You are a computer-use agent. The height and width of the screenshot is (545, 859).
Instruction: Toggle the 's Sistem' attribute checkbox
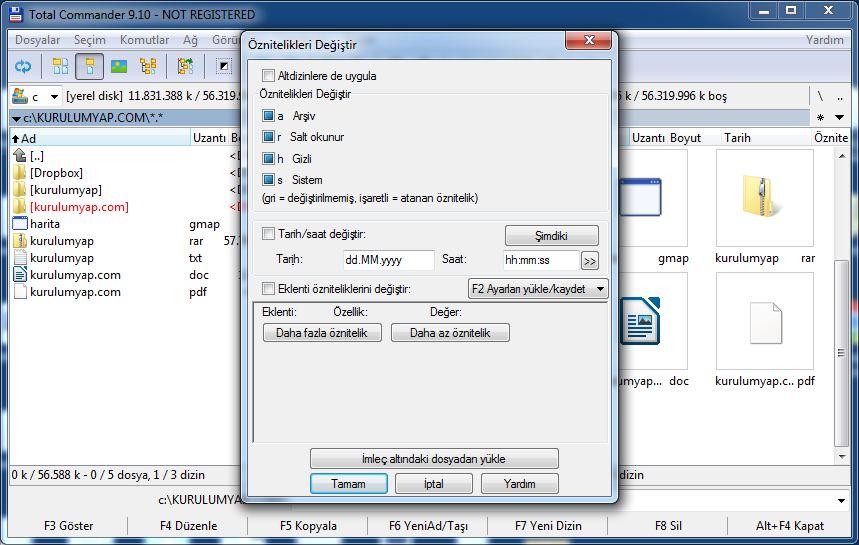[268, 180]
